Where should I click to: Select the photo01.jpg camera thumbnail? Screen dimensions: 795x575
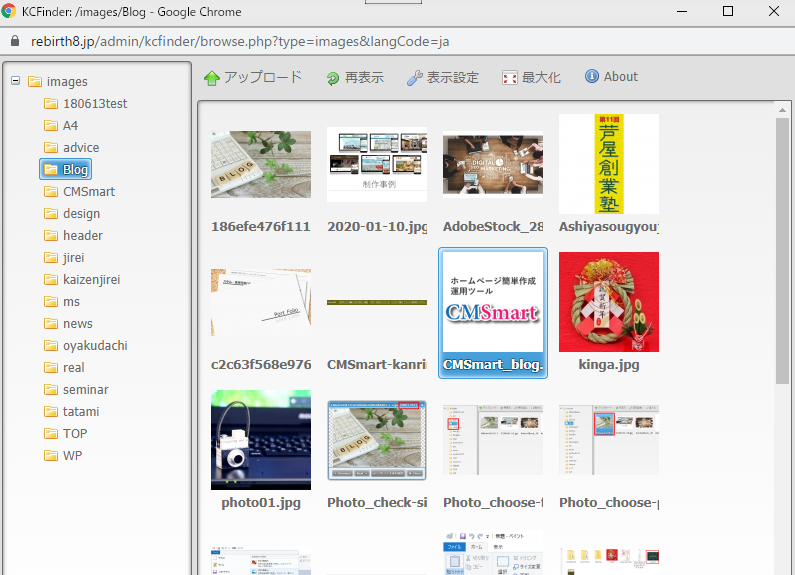pyautogui.click(x=261, y=440)
